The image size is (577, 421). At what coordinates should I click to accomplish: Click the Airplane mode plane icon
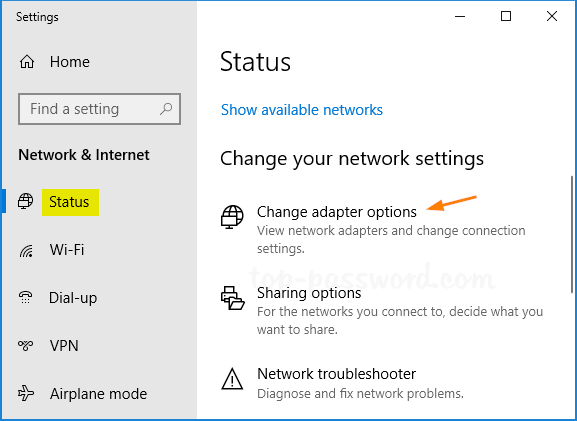point(26,393)
